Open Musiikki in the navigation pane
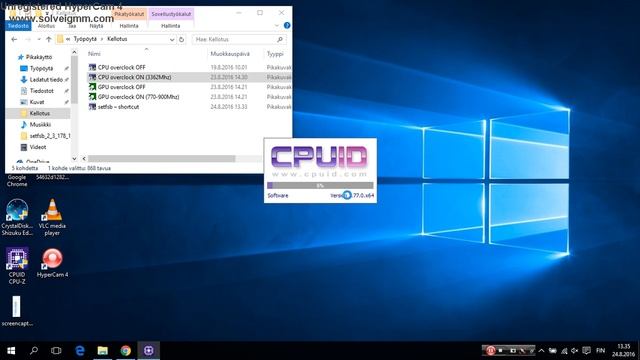640x360 pixels. pos(40,124)
